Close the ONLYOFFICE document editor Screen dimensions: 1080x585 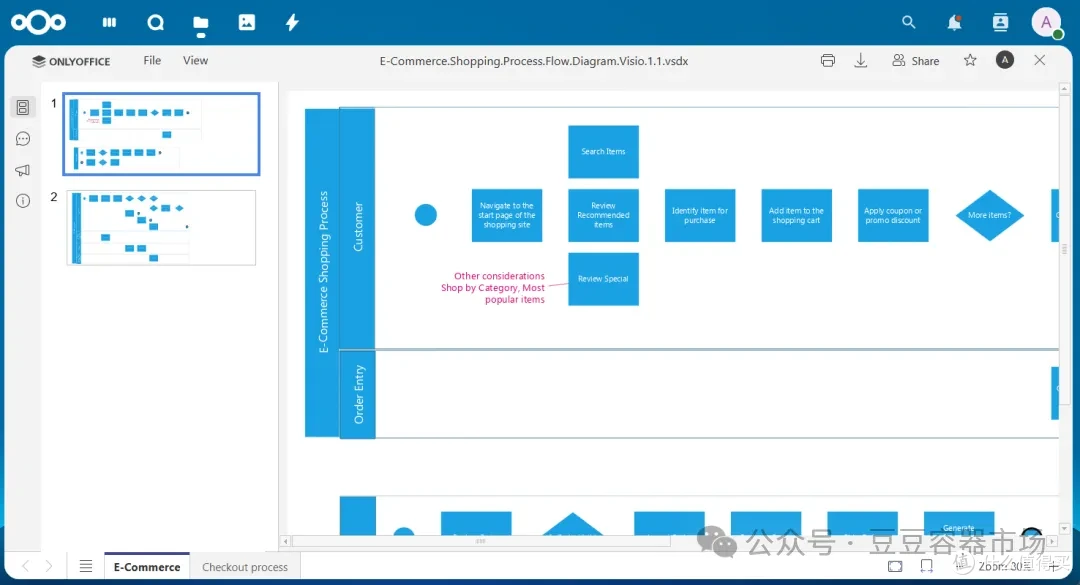1040,61
